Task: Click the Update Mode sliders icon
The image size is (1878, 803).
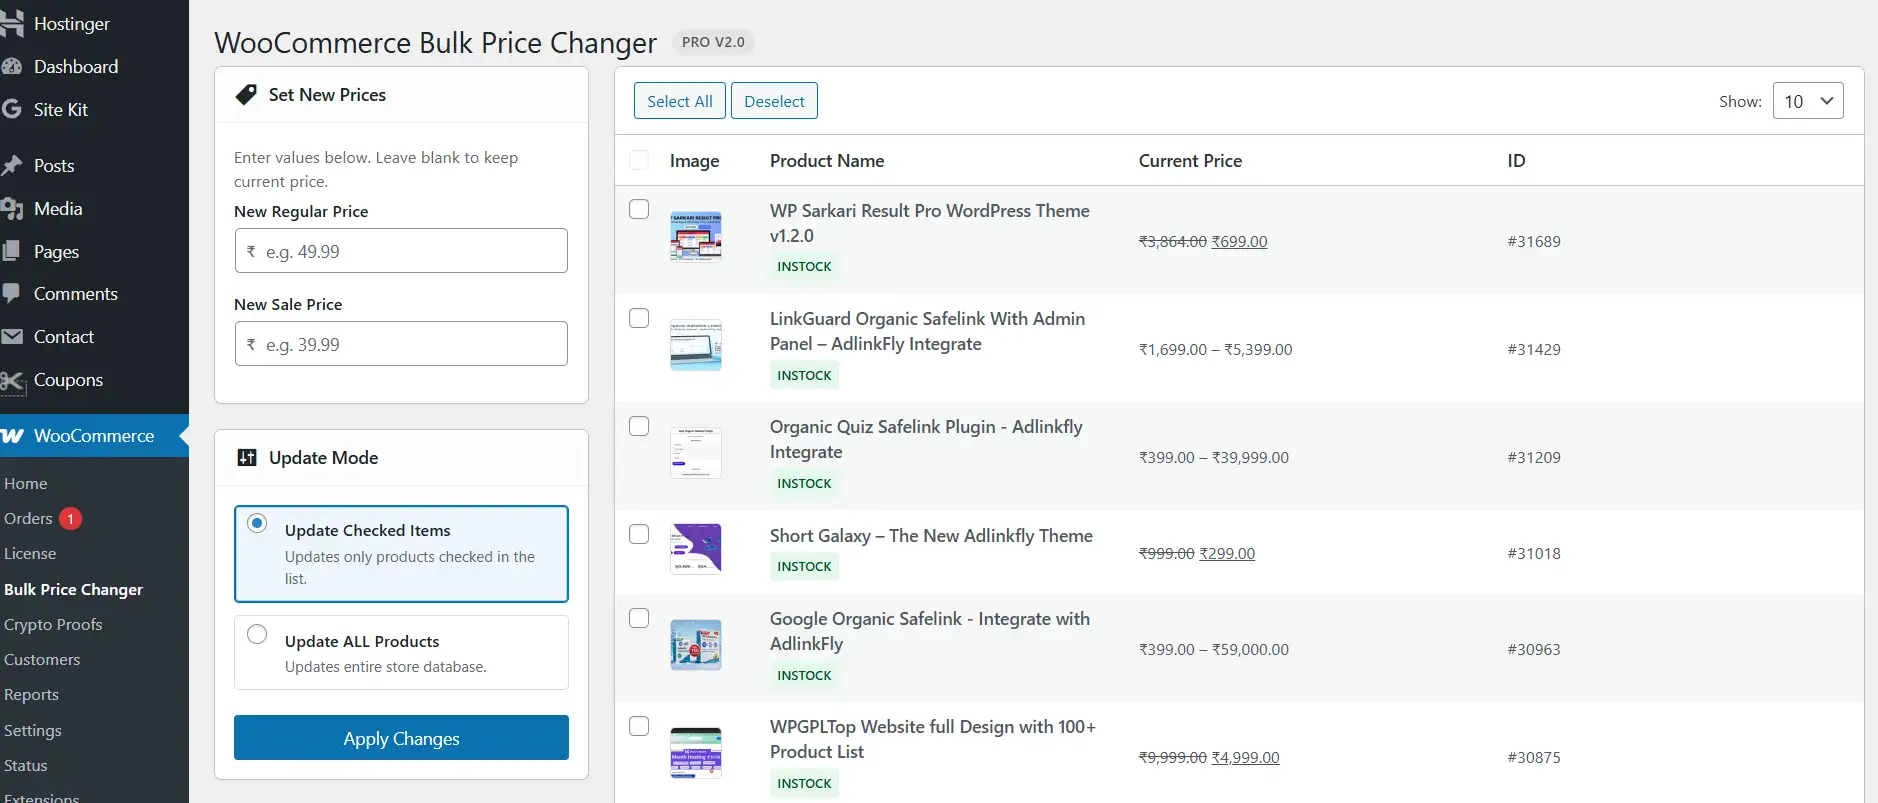Action: [246, 458]
